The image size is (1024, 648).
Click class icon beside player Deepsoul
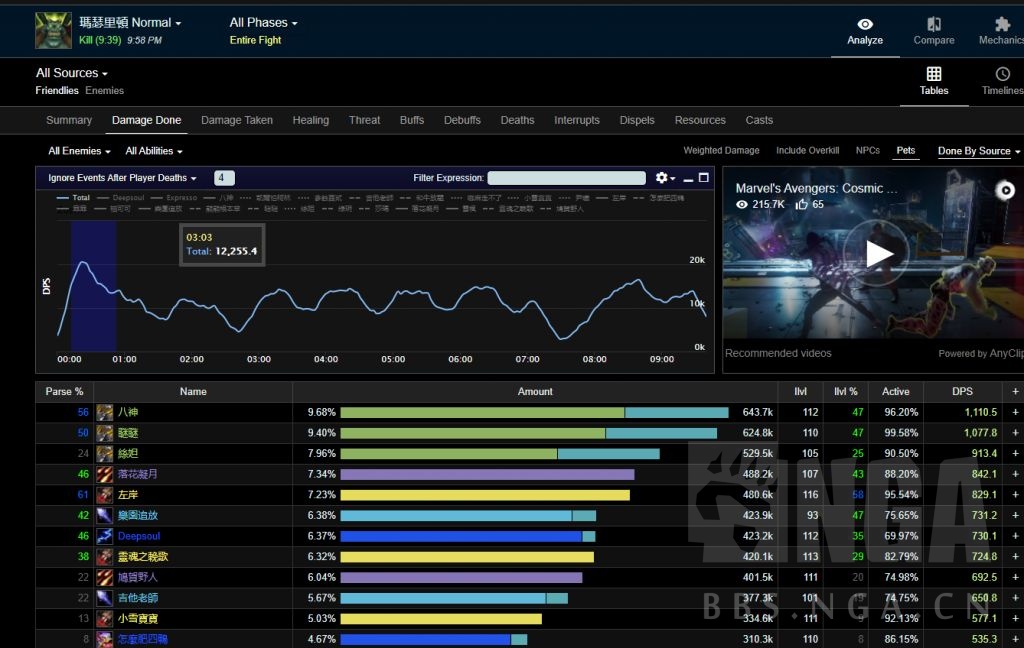coord(105,536)
